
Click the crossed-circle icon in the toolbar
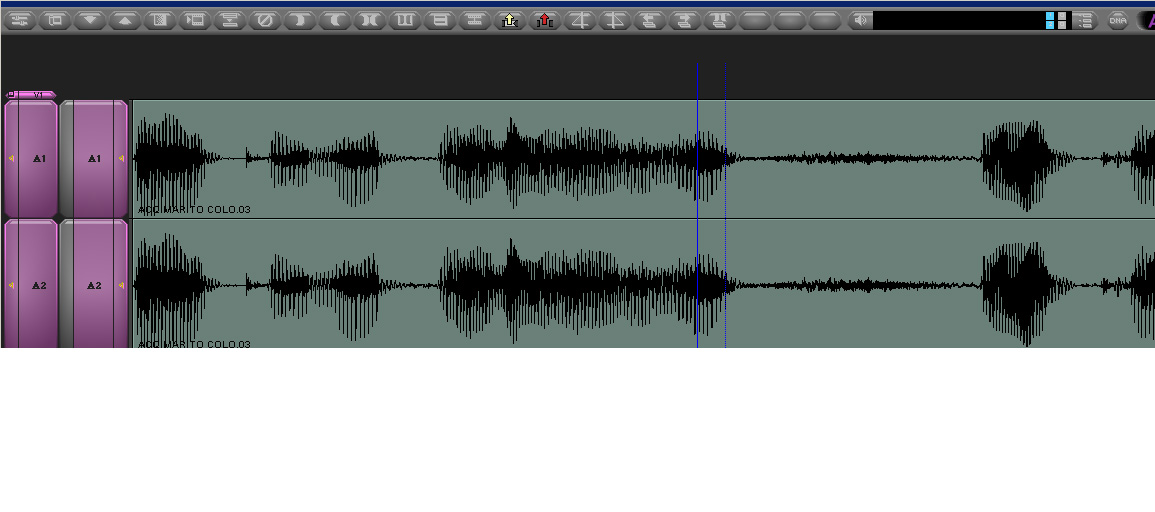(x=265, y=20)
